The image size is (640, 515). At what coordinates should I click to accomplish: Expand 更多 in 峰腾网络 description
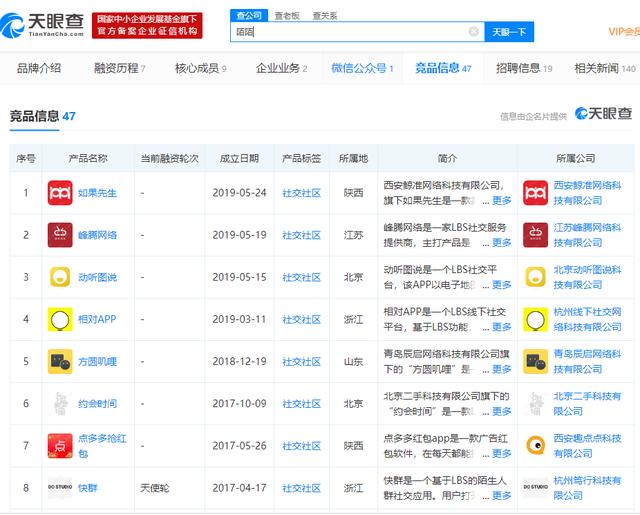tap(502, 242)
